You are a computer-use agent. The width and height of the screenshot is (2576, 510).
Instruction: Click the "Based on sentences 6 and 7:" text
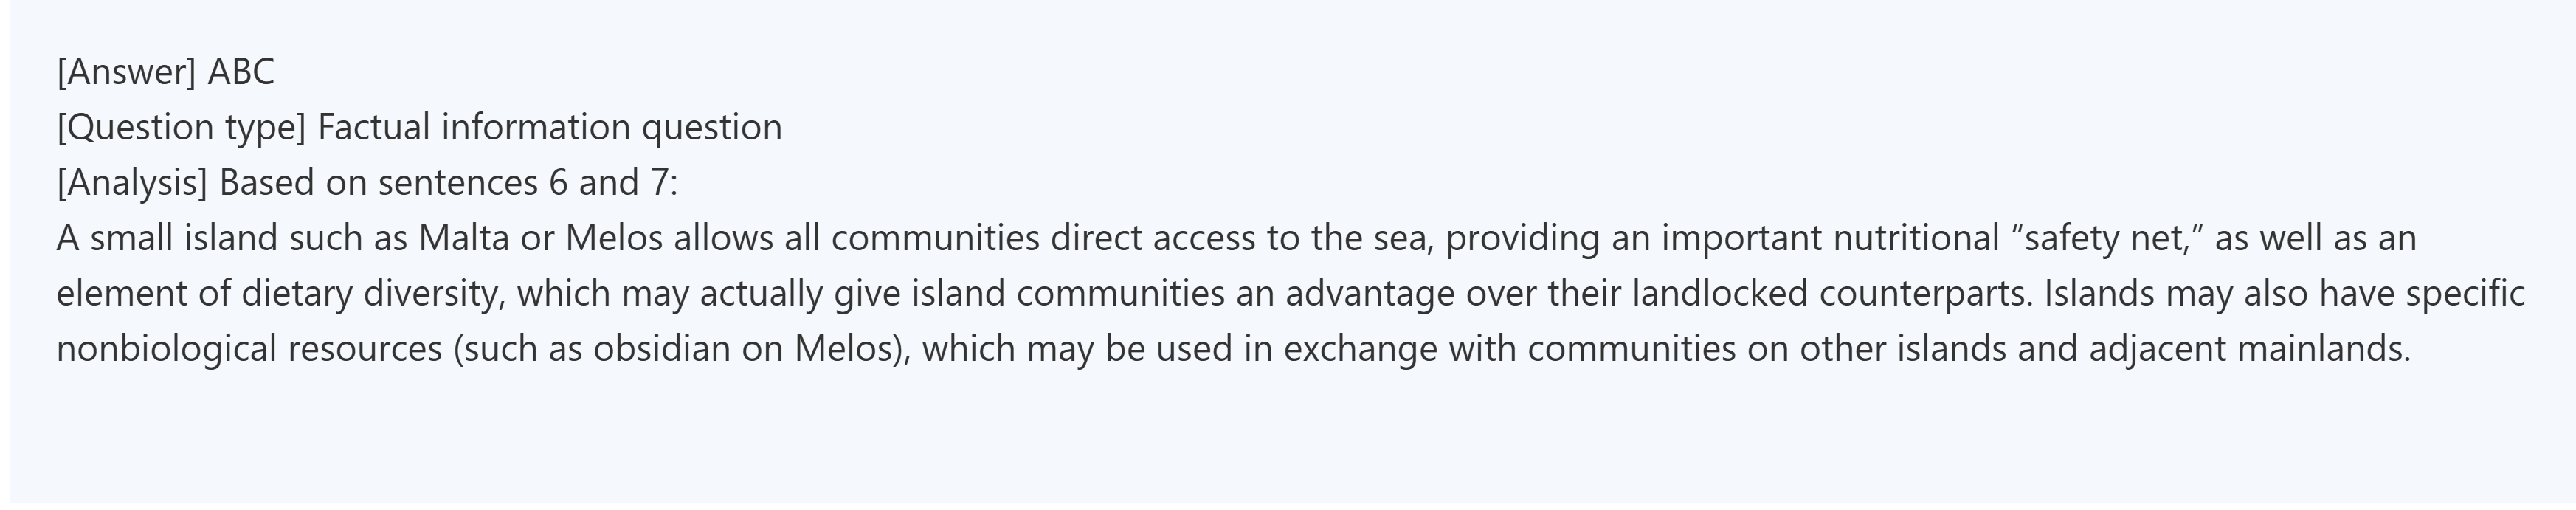[x=448, y=183]
